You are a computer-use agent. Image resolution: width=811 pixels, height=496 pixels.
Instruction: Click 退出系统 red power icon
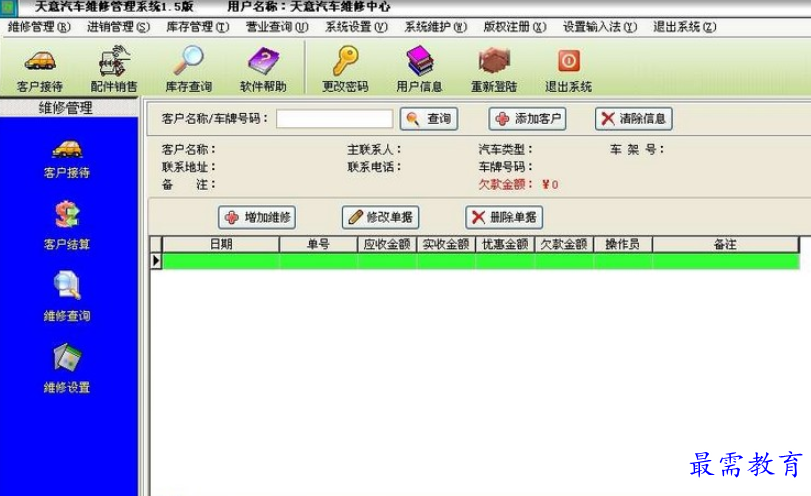[x=568, y=70]
